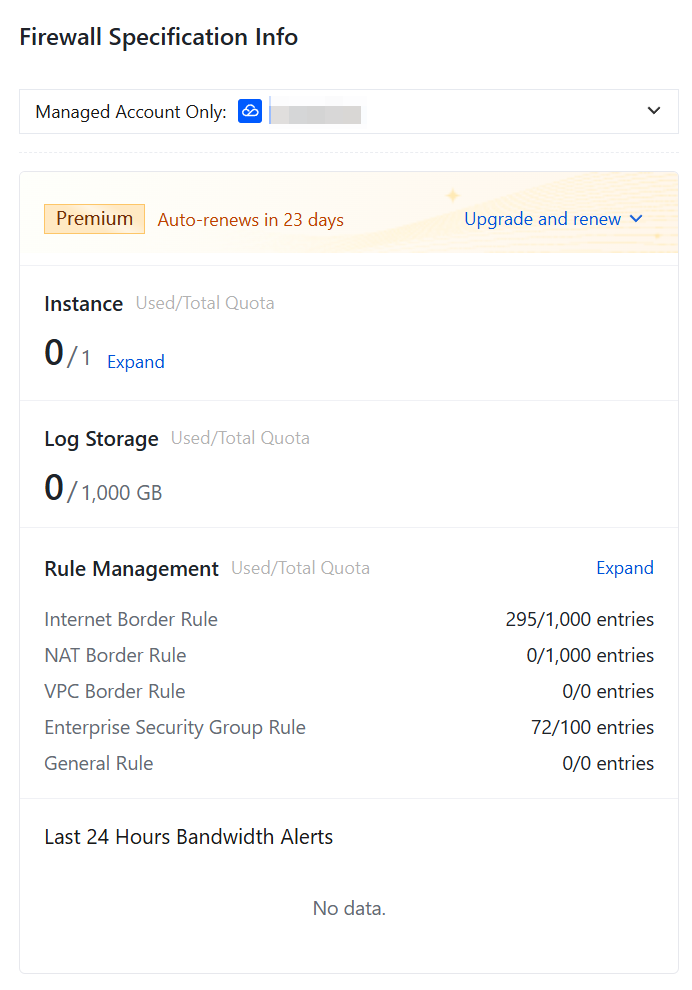Click the Log Storage heading
This screenshot has width=692, height=990.
click(101, 438)
